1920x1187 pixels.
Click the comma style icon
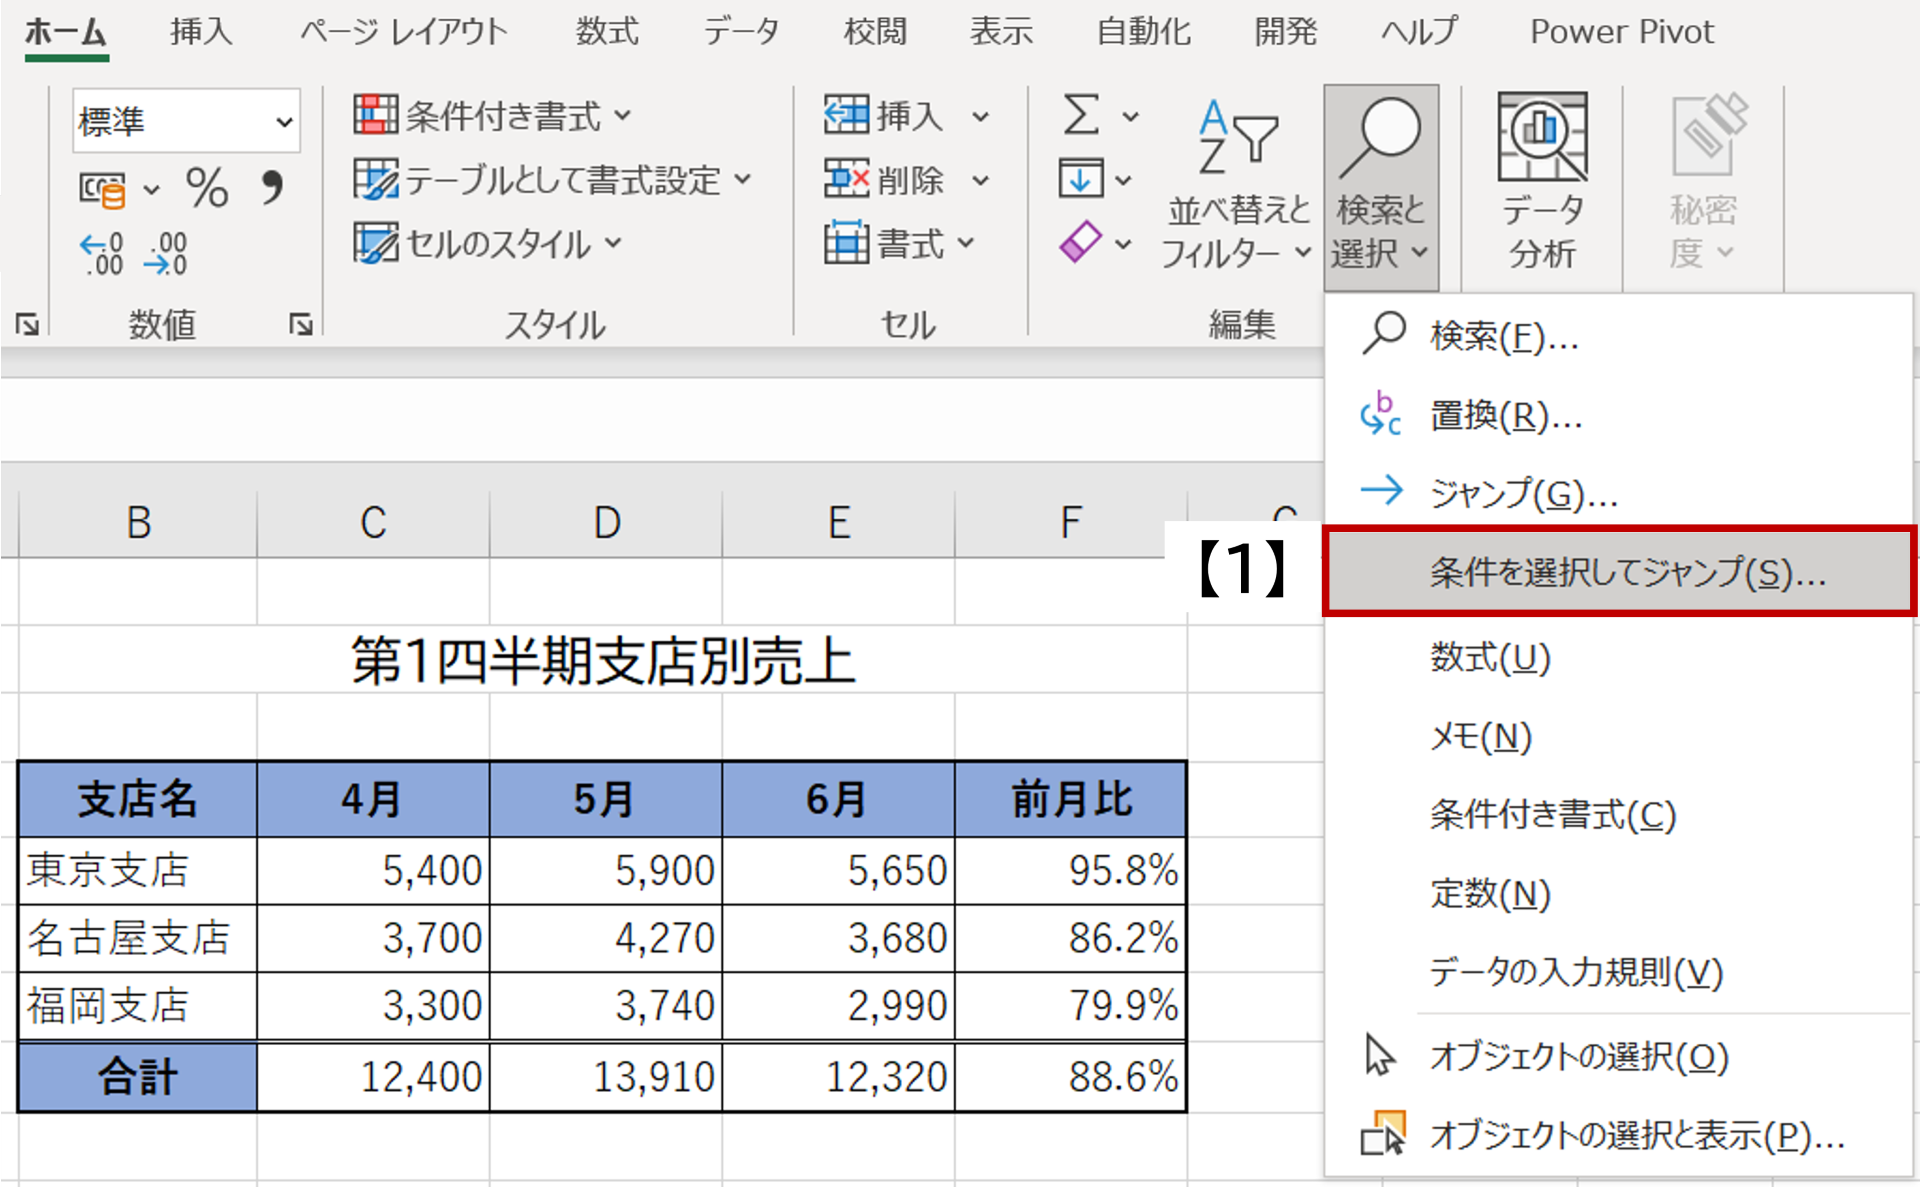(271, 187)
